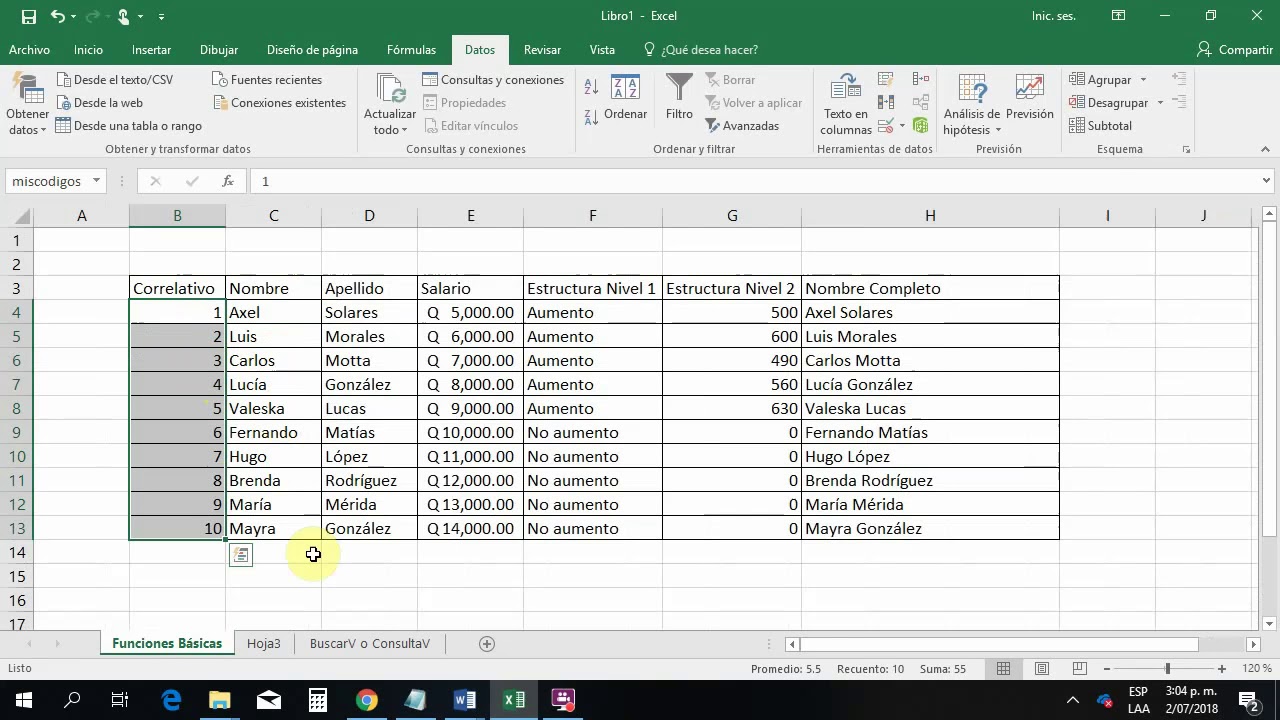Screen dimensions: 1280x720
Task: Click the Ocultar detalle outline icon
Action: tap(1179, 102)
